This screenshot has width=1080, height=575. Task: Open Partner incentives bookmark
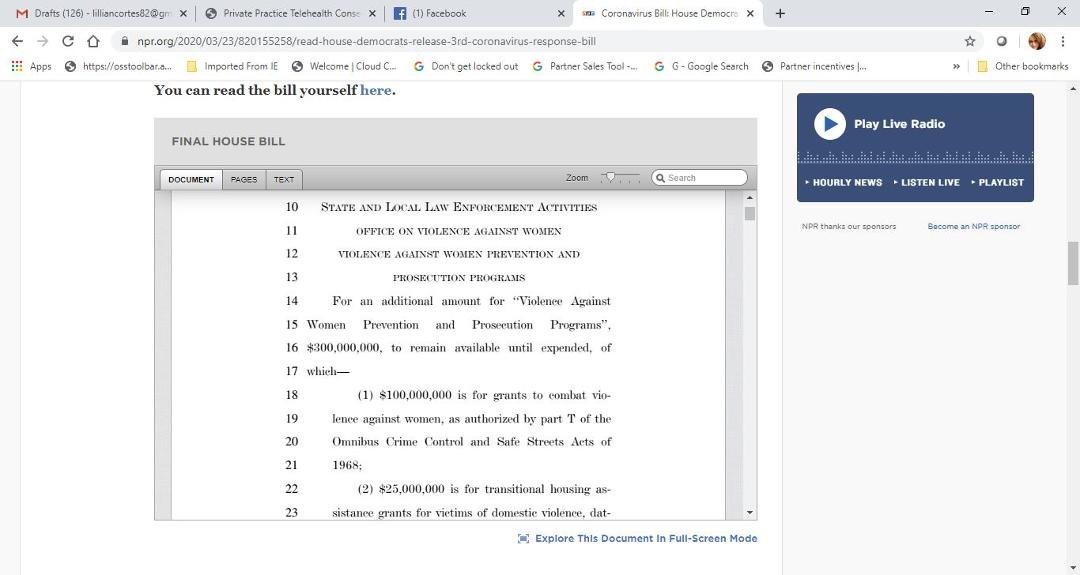[x=815, y=66]
